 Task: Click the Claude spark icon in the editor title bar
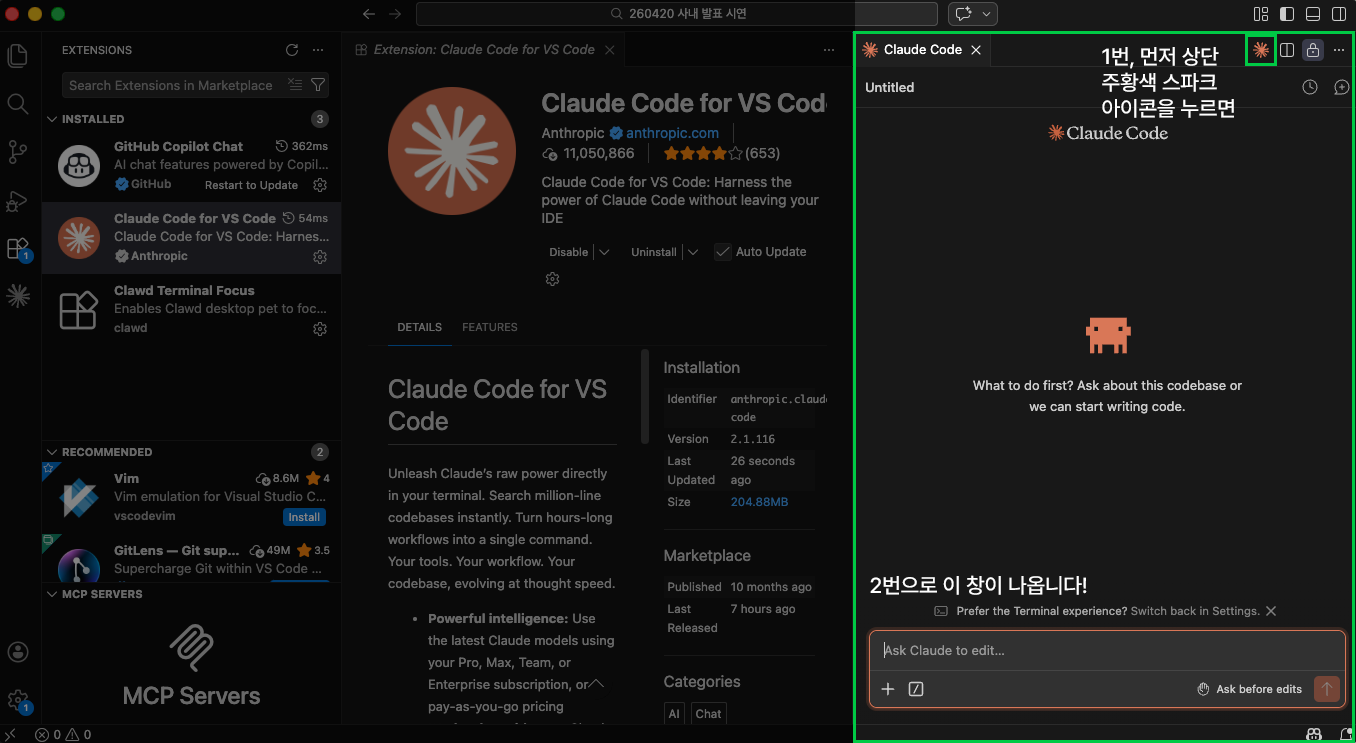click(1261, 50)
